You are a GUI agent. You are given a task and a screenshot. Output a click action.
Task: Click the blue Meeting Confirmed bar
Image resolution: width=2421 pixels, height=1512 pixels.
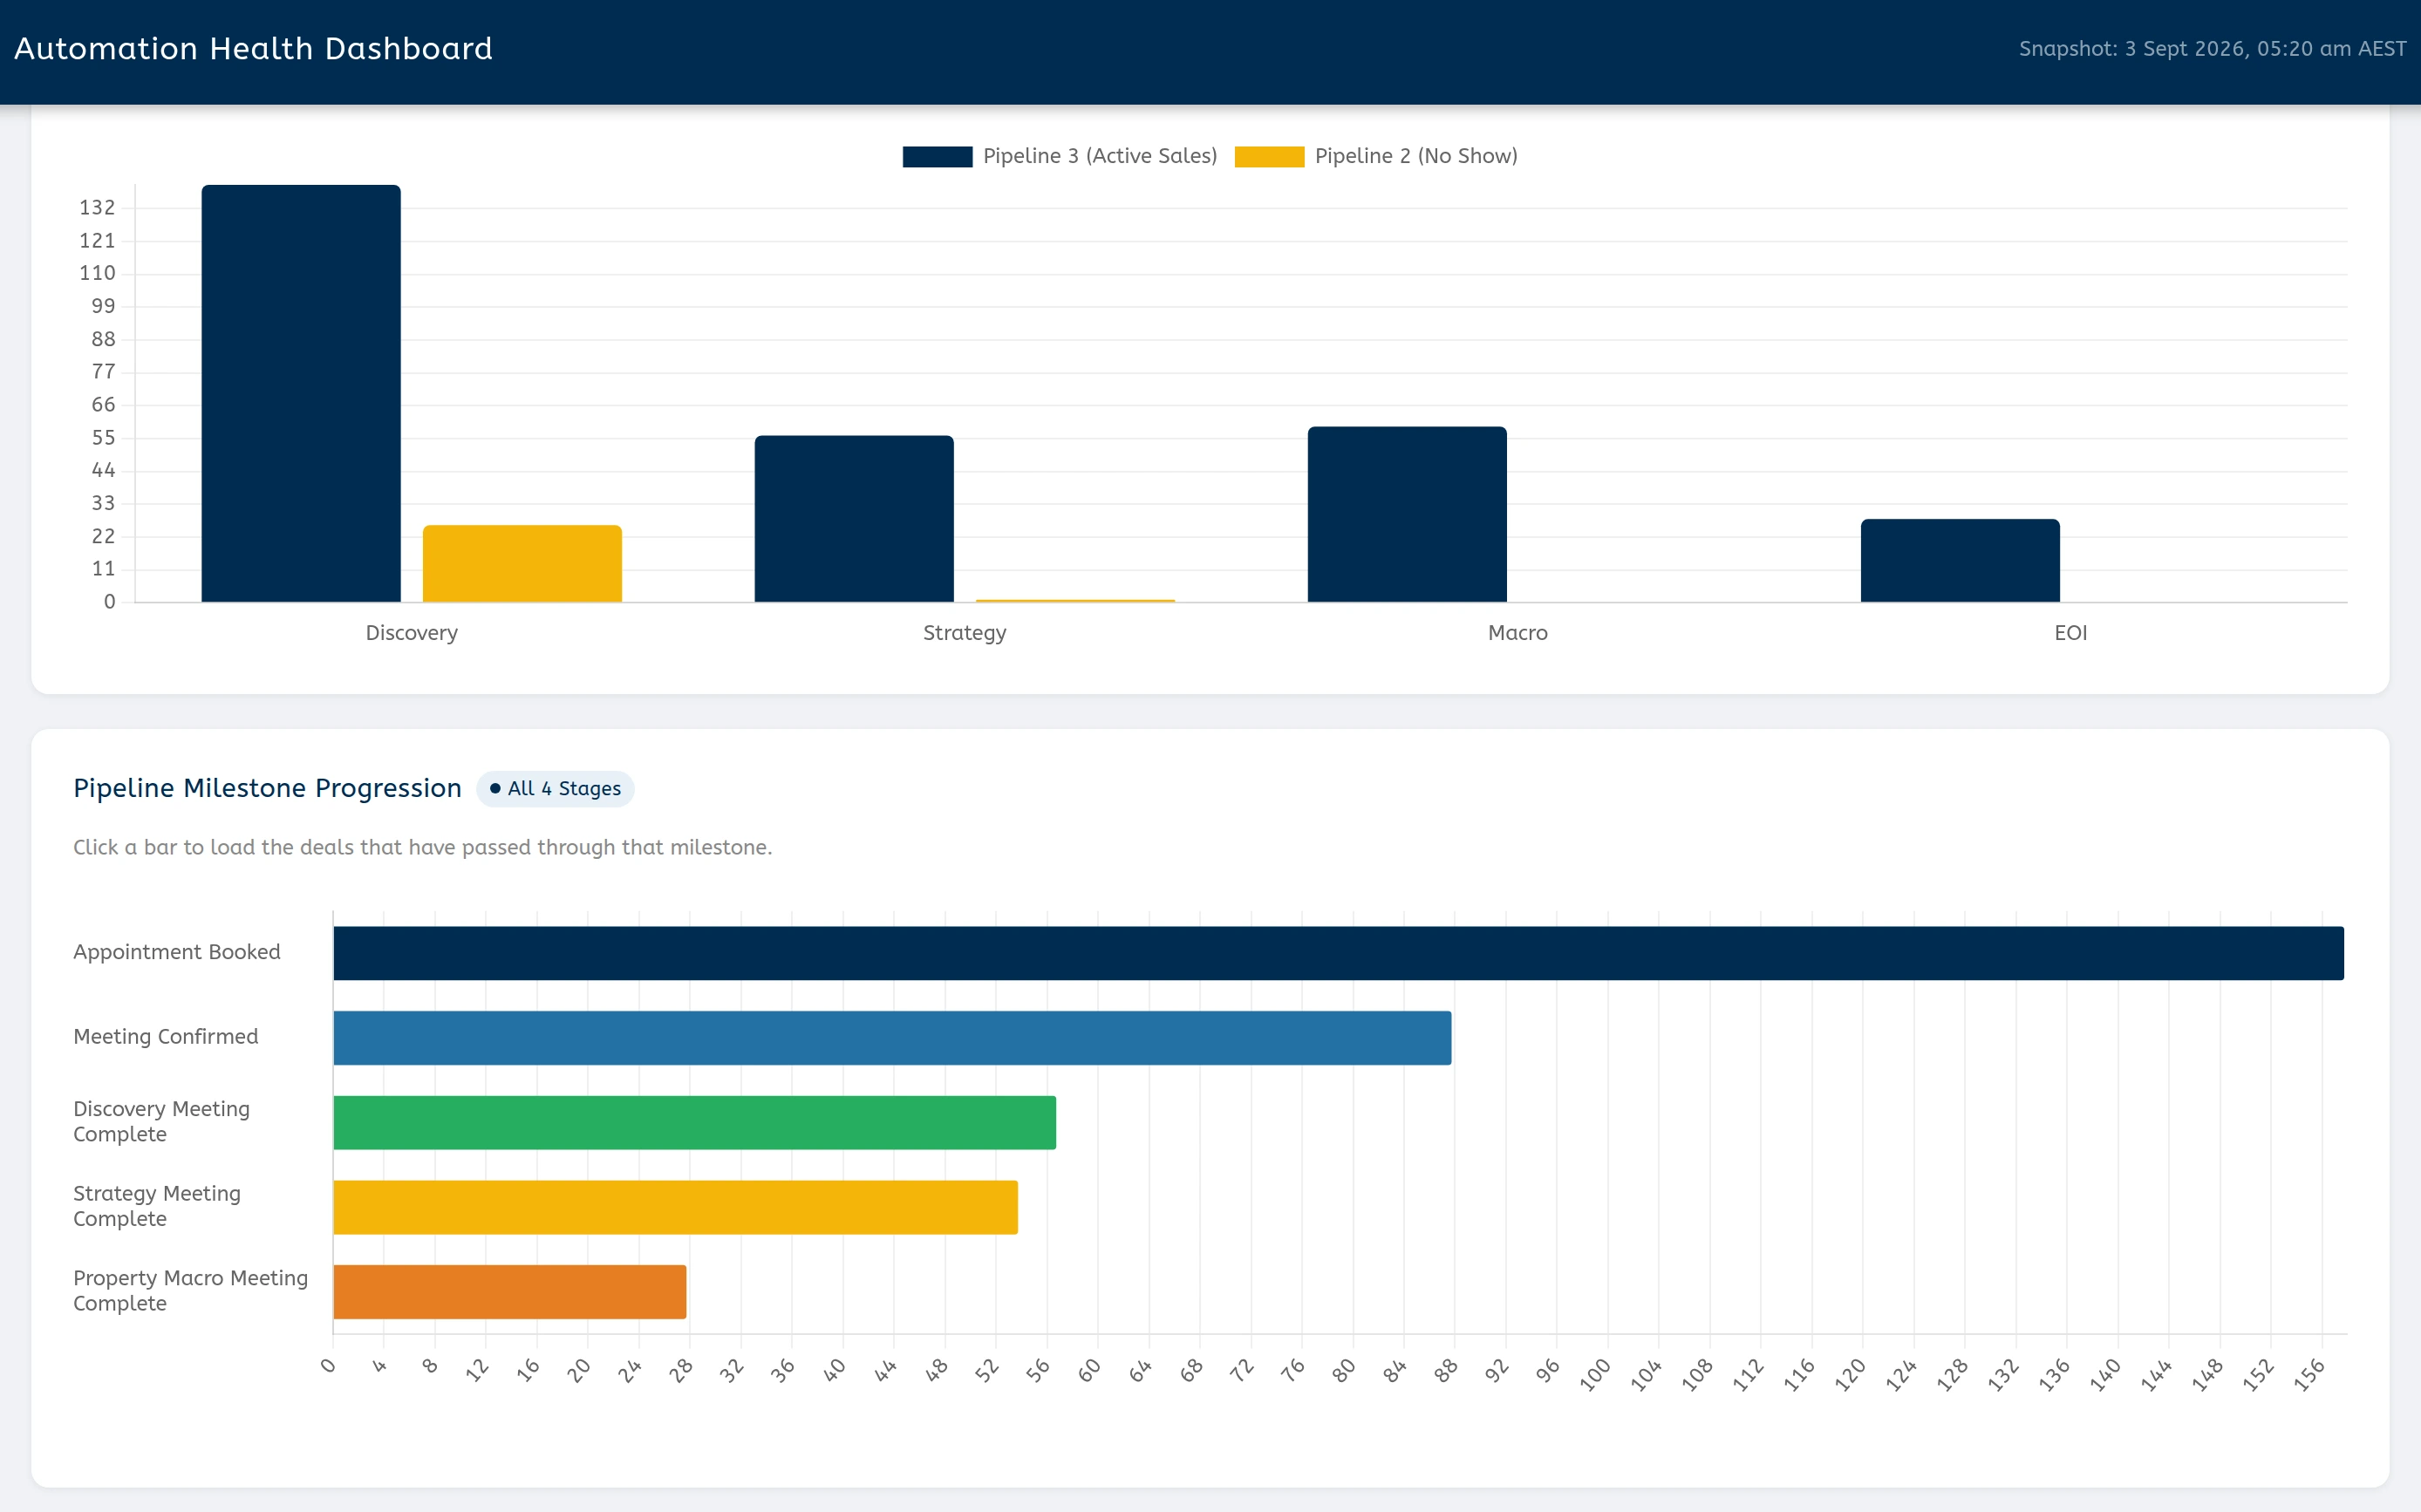[892, 1038]
